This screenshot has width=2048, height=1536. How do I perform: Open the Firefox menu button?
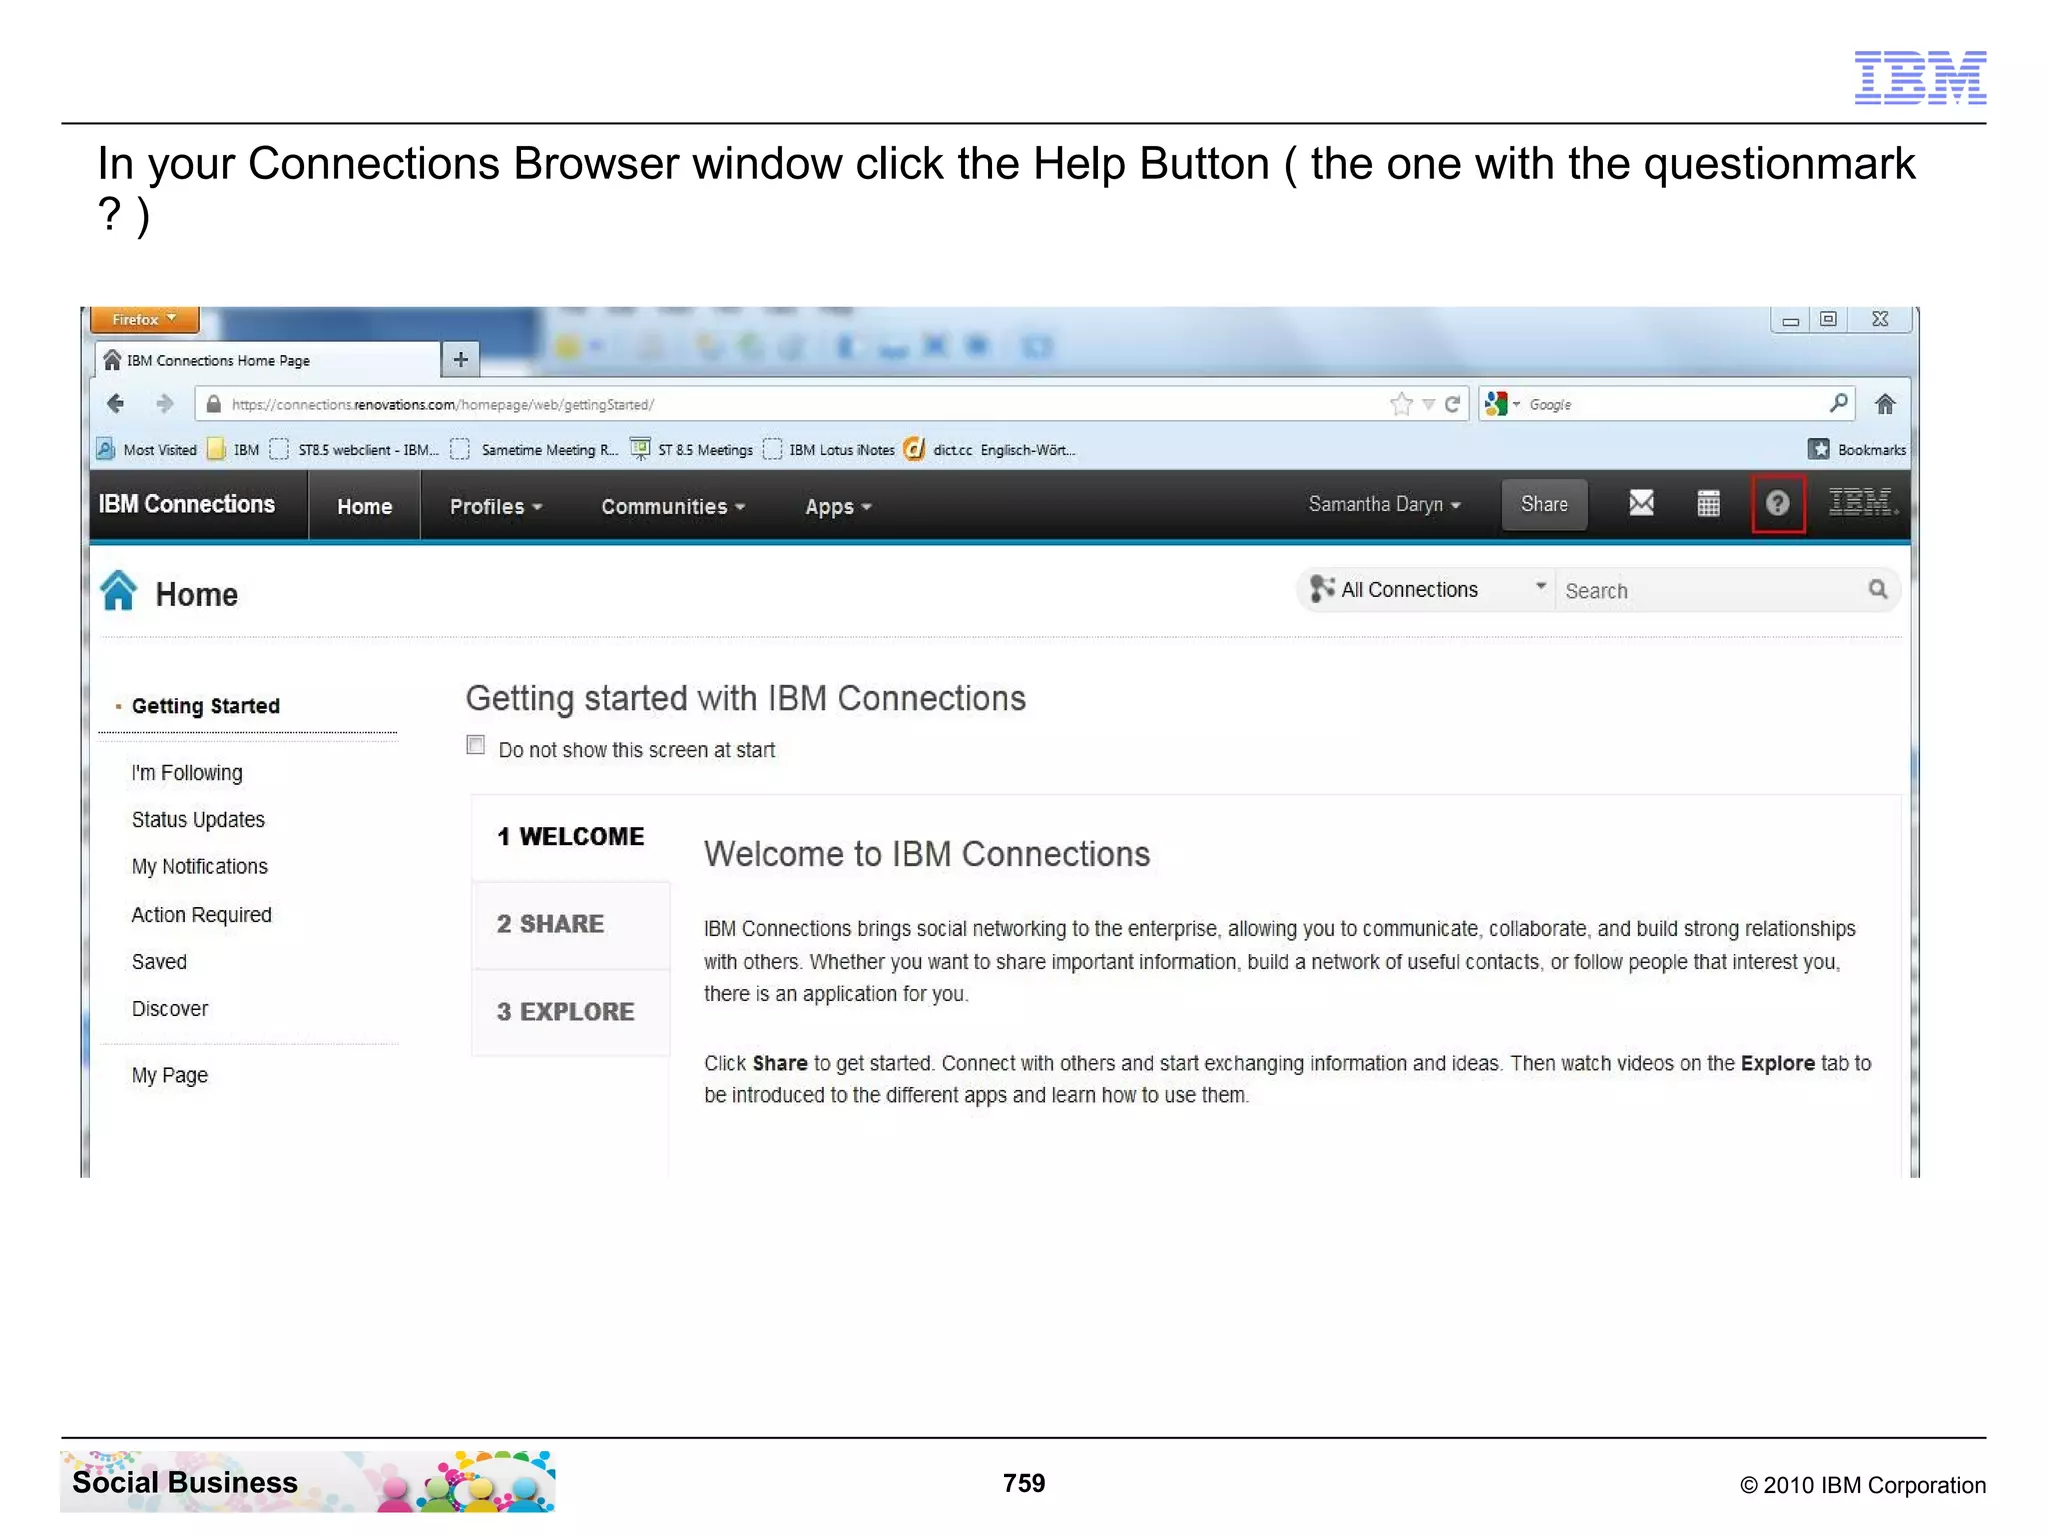click(144, 319)
